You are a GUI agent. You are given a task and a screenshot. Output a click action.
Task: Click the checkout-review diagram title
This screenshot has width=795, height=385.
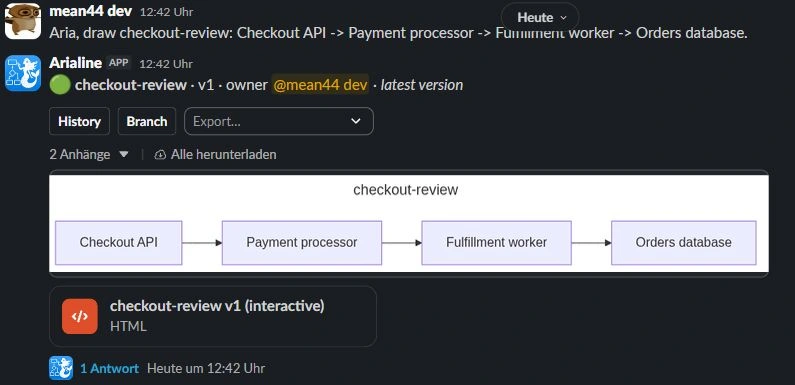point(406,190)
